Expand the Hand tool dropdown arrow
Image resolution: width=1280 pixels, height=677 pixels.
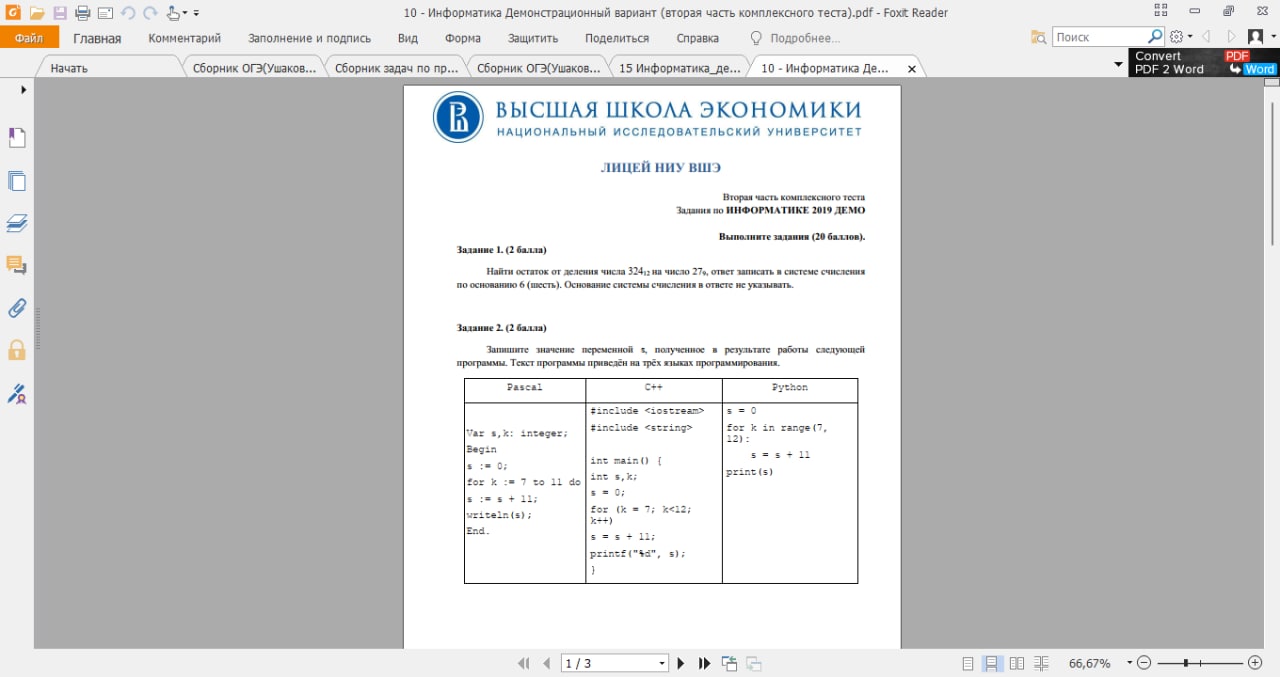pos(185,13)
